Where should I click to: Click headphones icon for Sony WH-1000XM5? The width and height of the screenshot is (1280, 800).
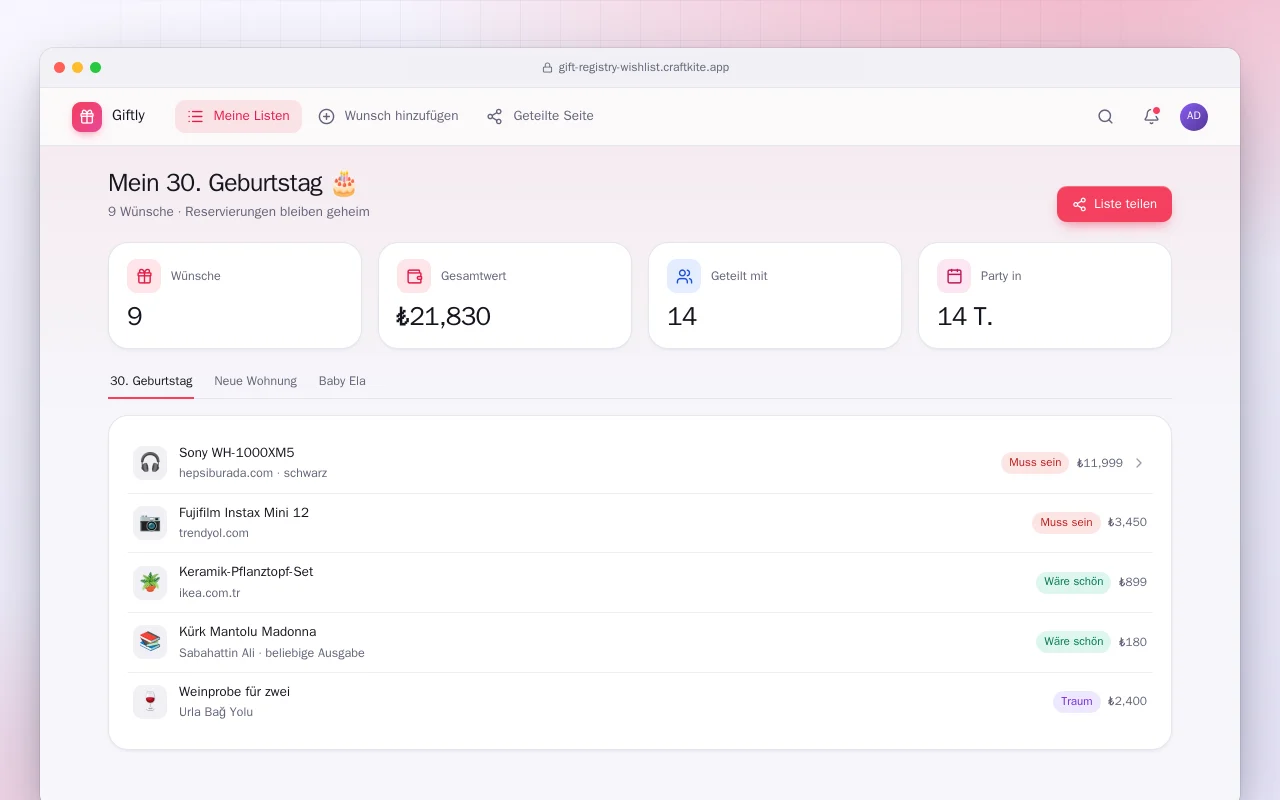coord(150,463)
